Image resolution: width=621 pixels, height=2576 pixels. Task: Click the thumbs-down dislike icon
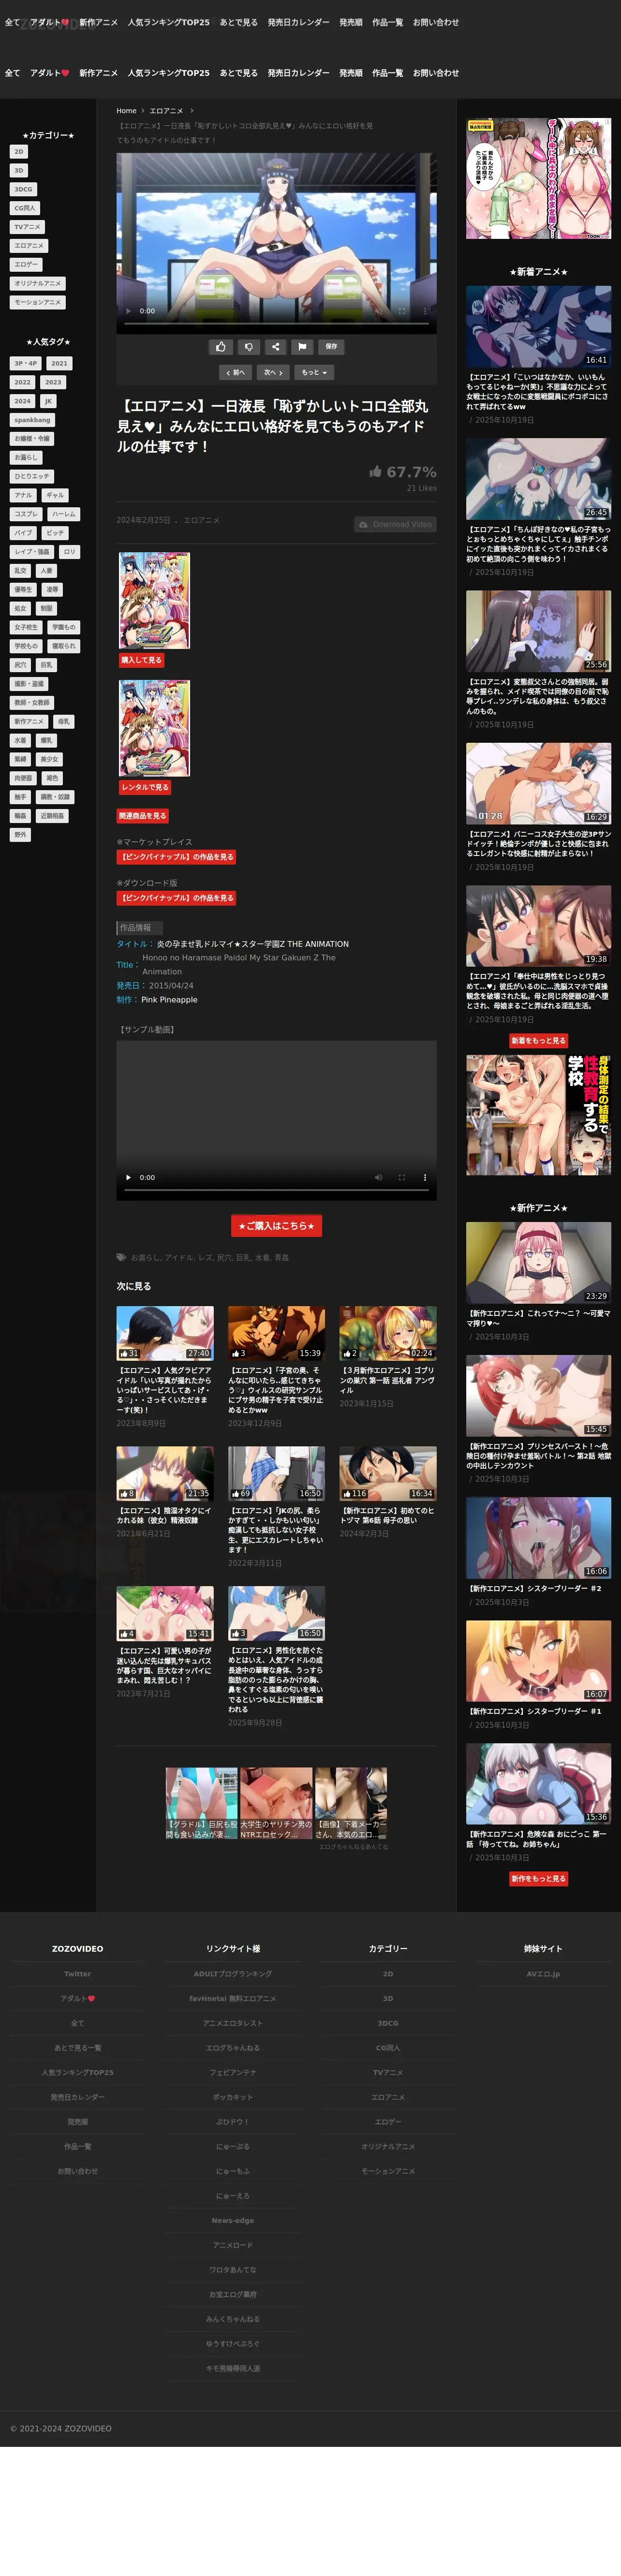[248, 346]
